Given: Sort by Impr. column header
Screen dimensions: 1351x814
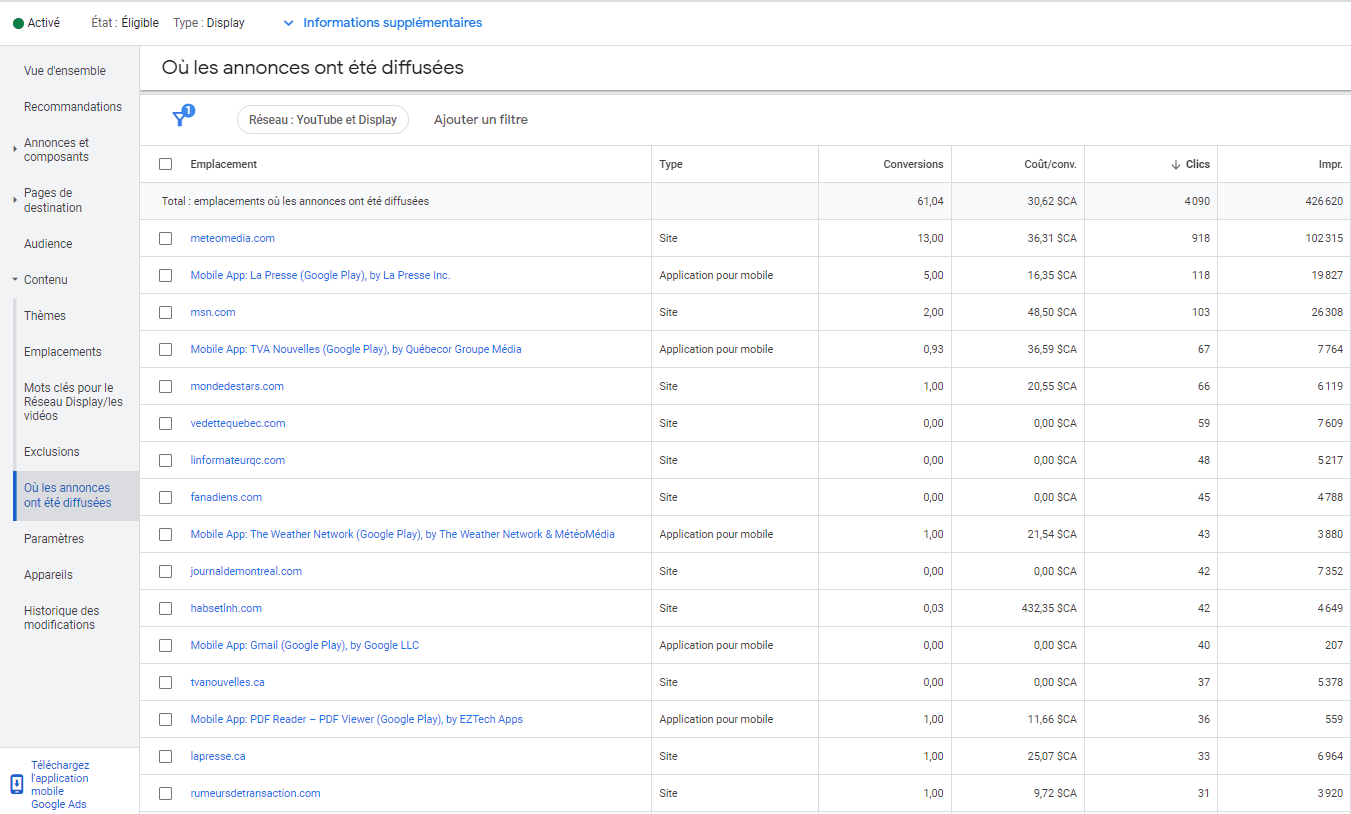Looking at the screenshot, I should click(x=1331, y=164).
